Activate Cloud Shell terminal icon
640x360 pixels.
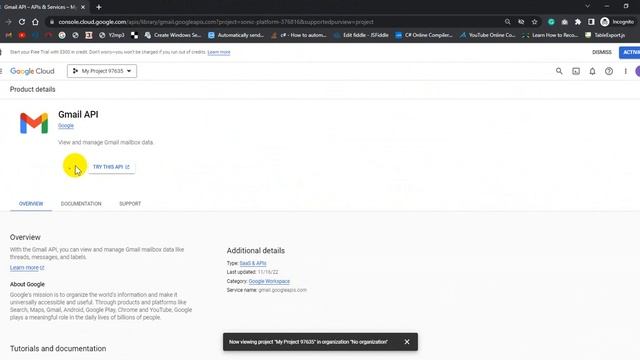pyautogui.click(x=576, y=71)
